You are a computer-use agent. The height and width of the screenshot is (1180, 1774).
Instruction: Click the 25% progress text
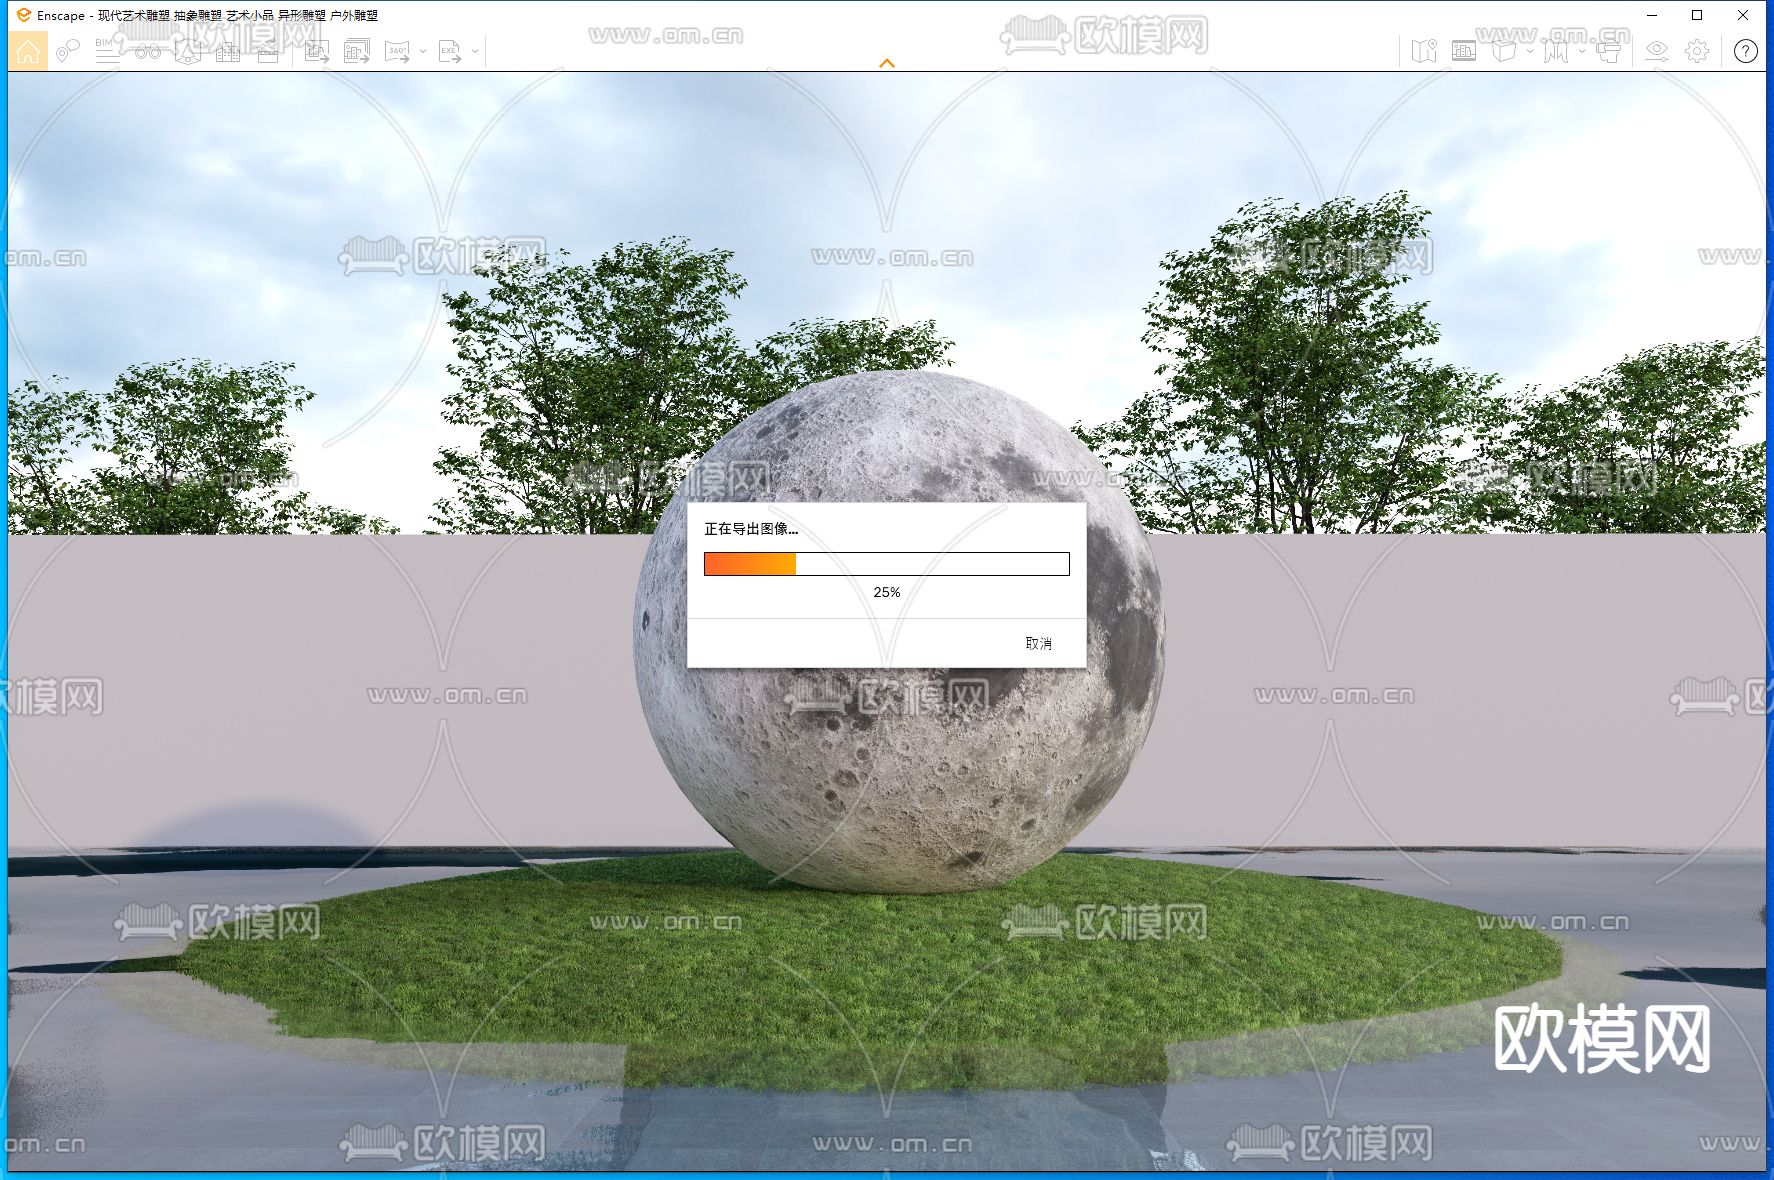pyautogui.click(x=886, y=592)
